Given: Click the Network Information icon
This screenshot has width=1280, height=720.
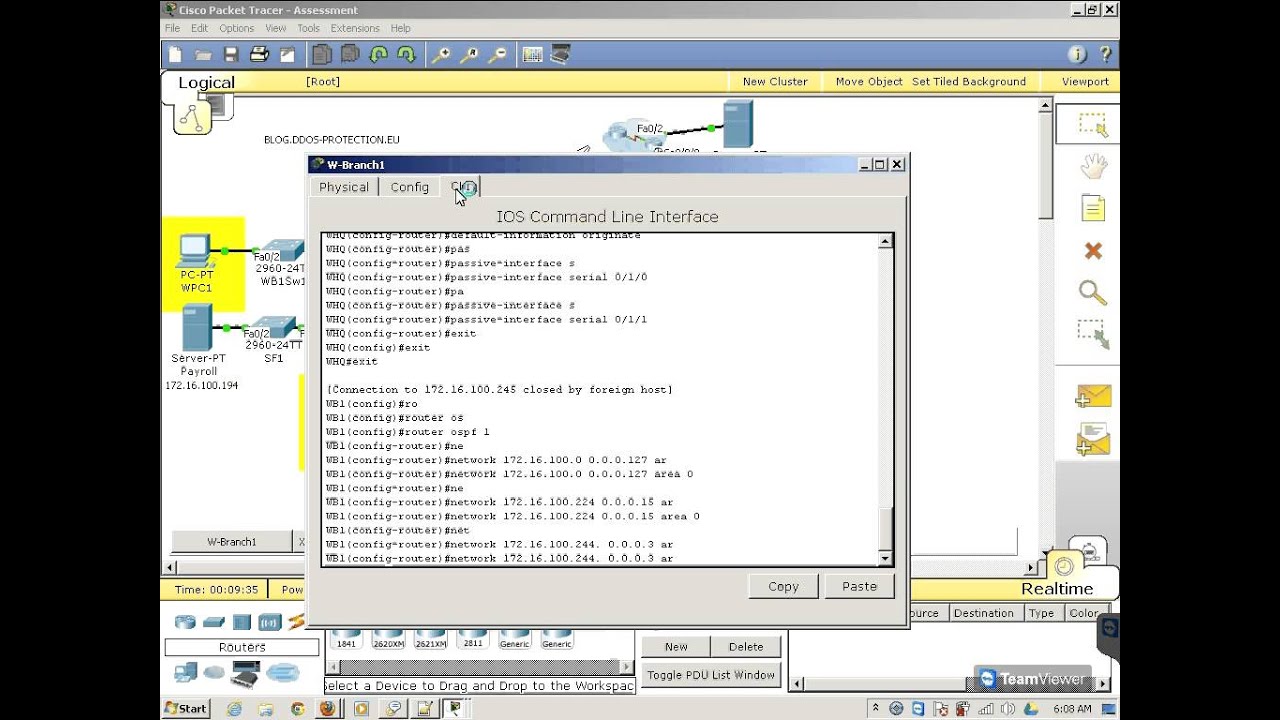Looking at the screenshot, I should [1077, 55].
